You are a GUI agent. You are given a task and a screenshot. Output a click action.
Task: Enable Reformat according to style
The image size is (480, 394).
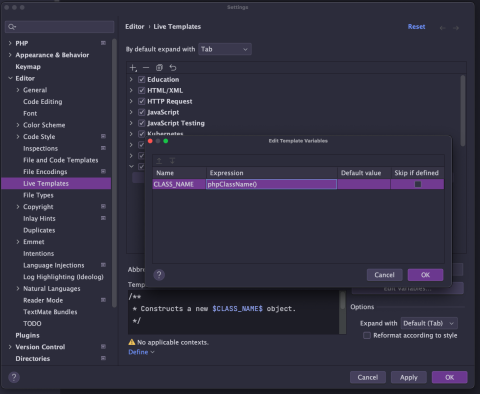tap(367, 335)
